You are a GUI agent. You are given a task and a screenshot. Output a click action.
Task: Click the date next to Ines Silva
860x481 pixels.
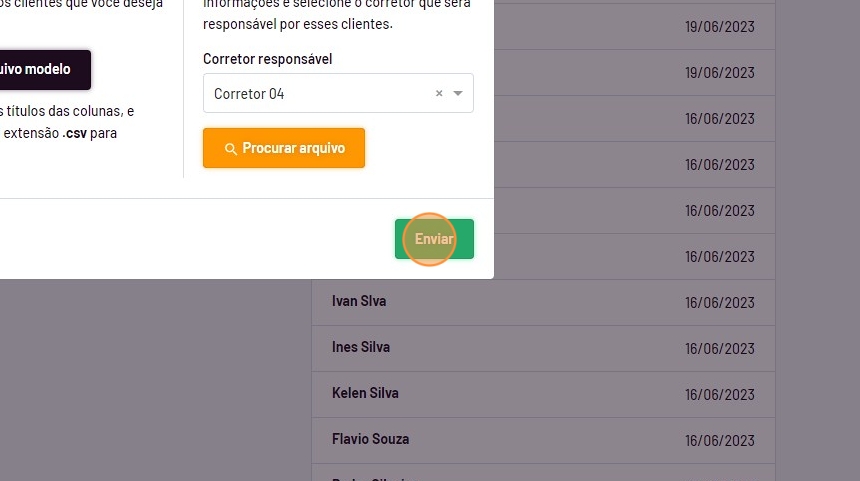tap(719, 349)
